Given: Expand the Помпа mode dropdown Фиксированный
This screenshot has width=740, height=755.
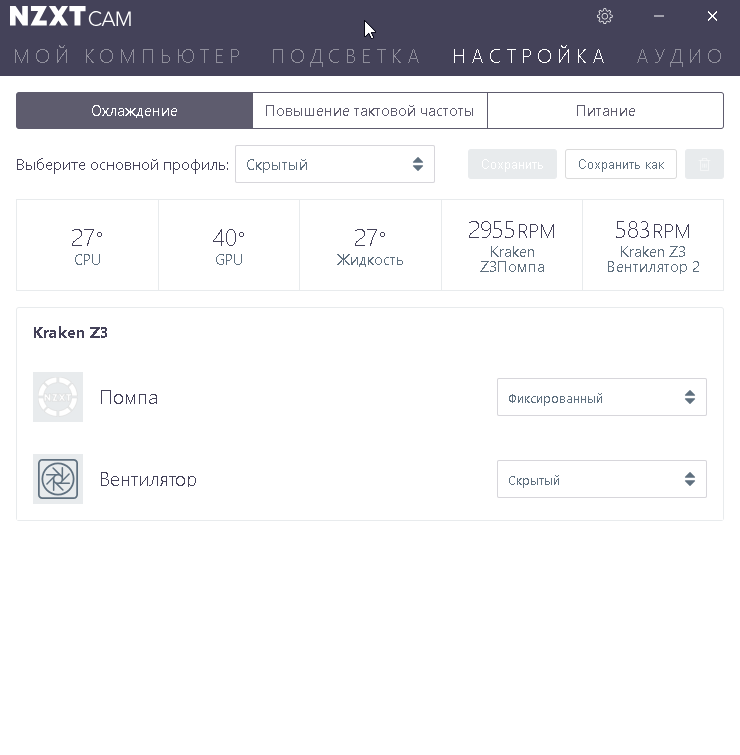Looking at the screenshot, I should coord(601,397).
